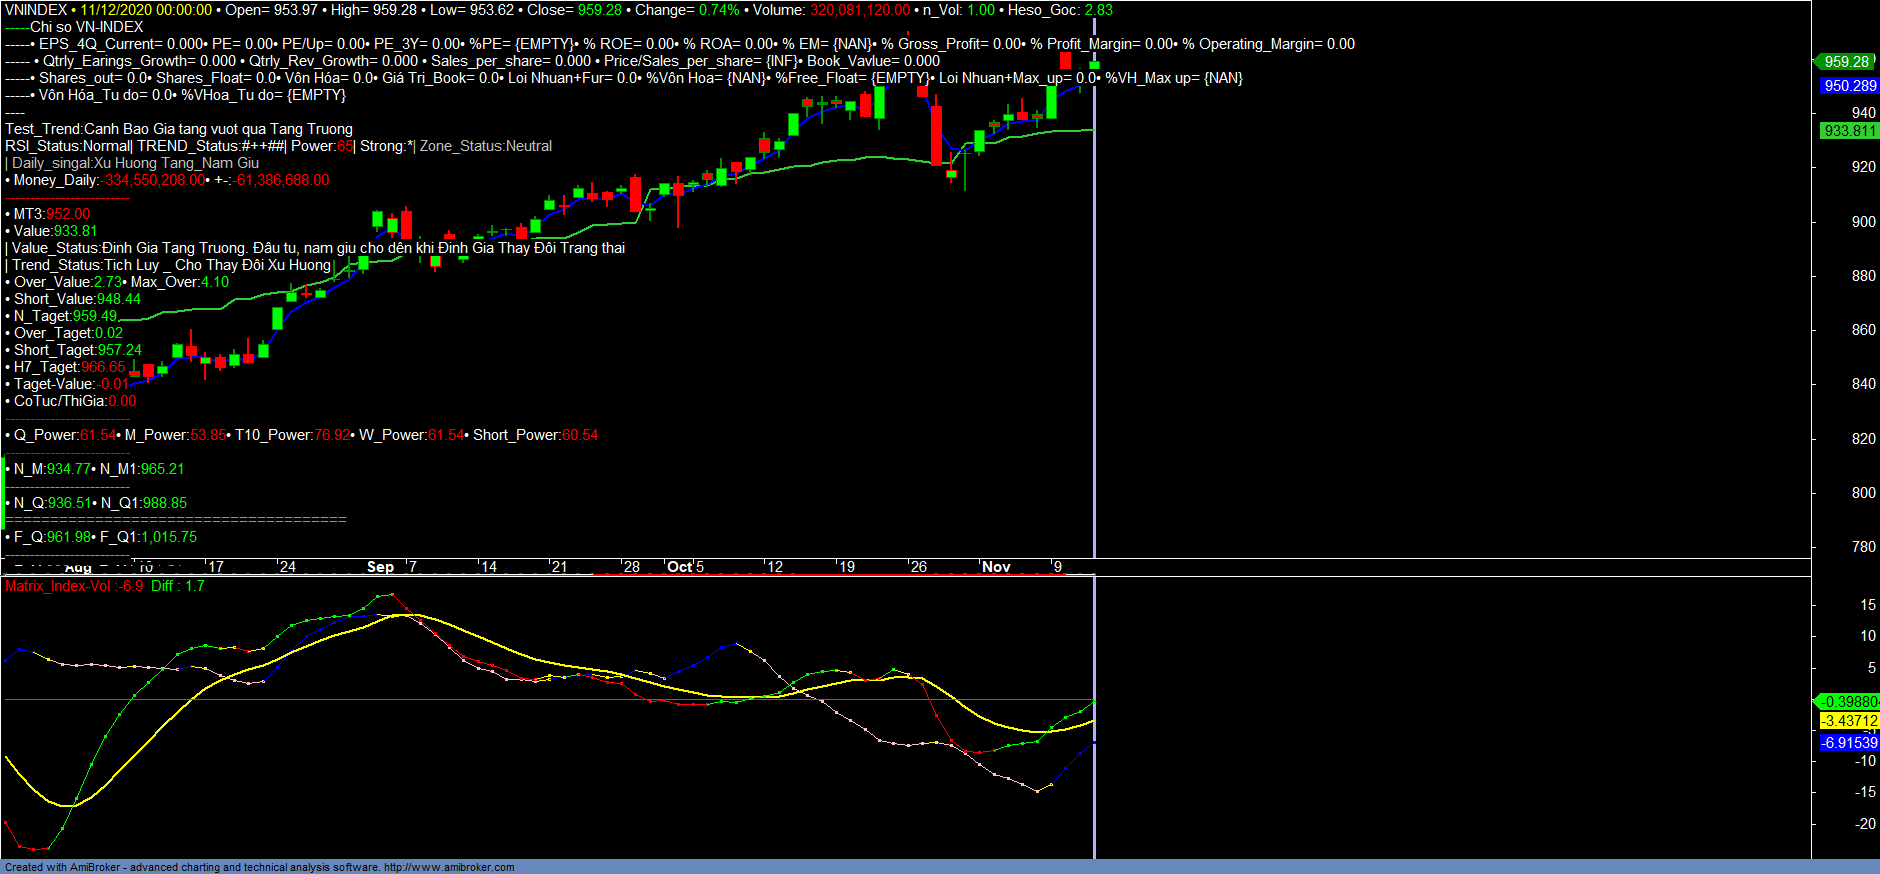Click the blue 950.289 price axis label
1880x874 pixels.
tap(1849, 86)
